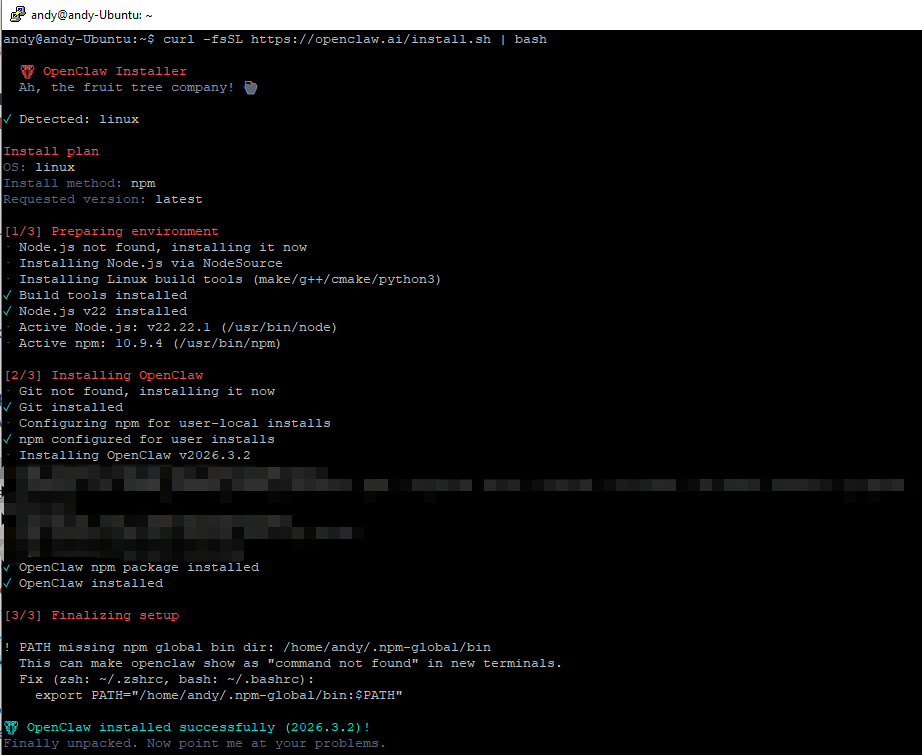The image size is (922, 755).
Task: Click the '[1/3] Preparing environment' heading
Action: click(111, 232)
